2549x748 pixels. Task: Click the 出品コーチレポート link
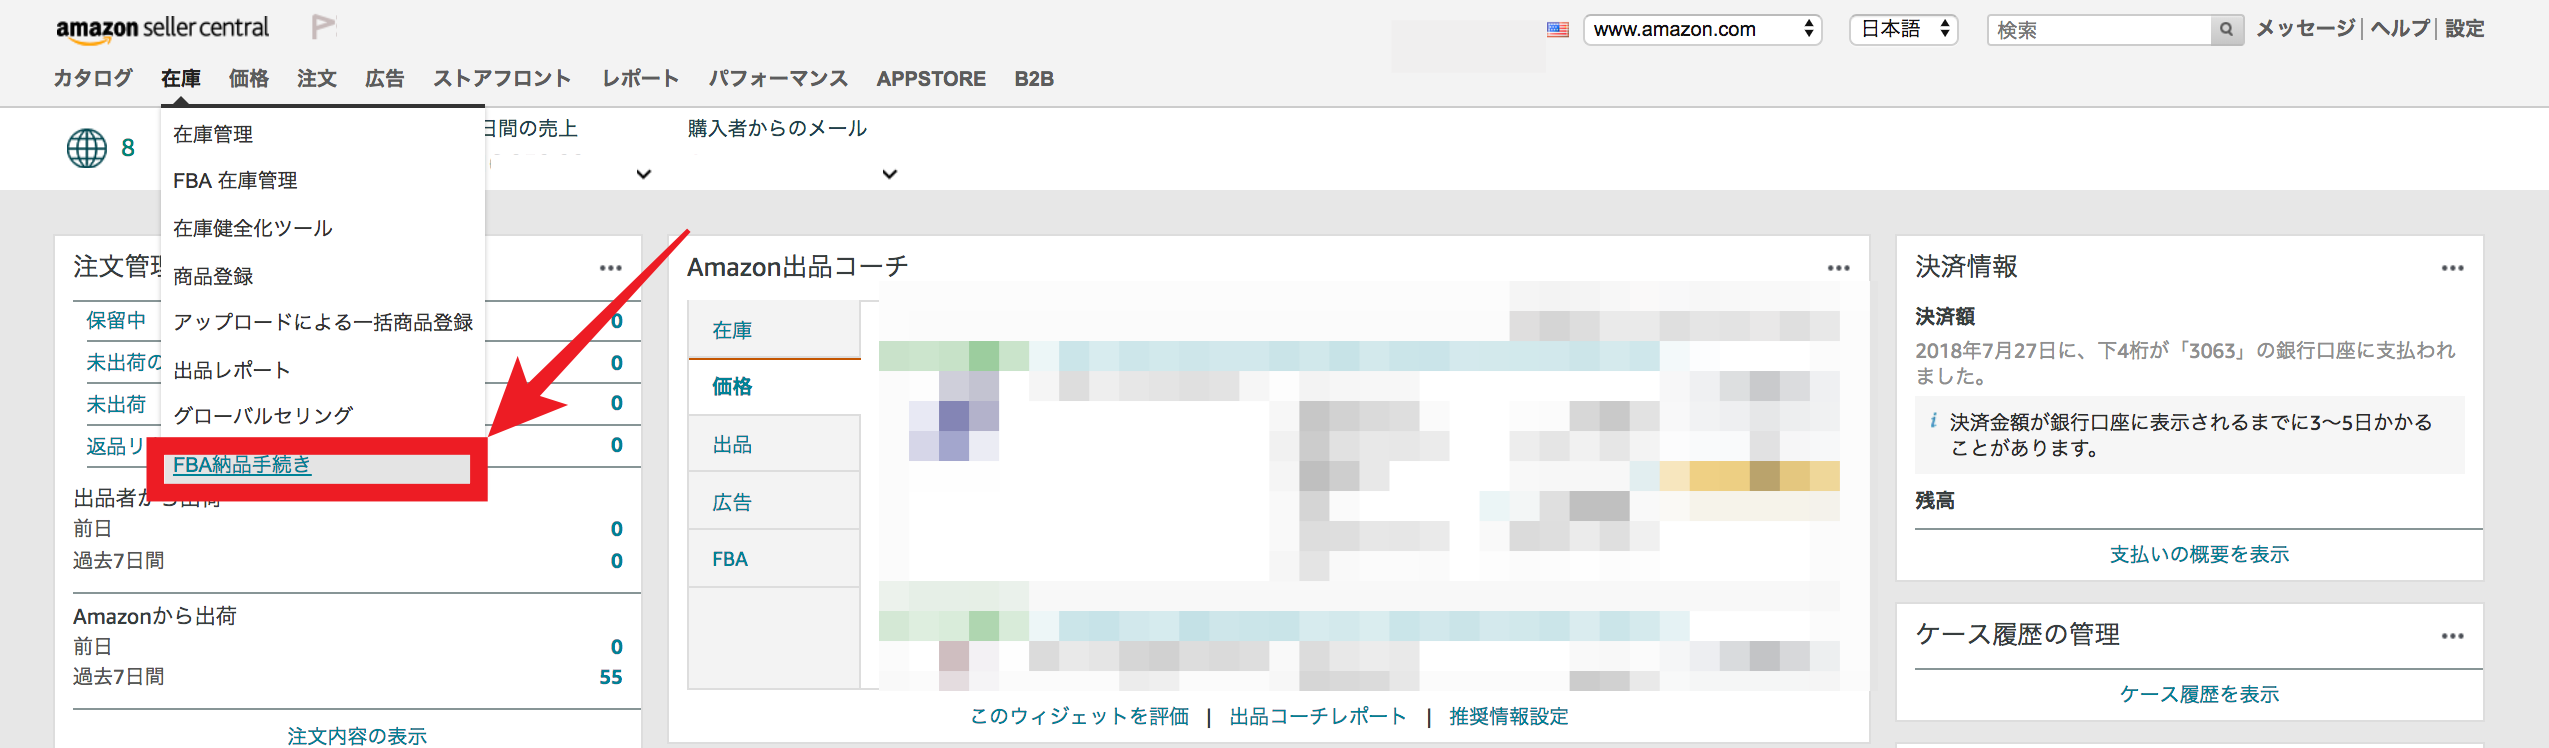pyautogui.click(x=1318, y=716)
